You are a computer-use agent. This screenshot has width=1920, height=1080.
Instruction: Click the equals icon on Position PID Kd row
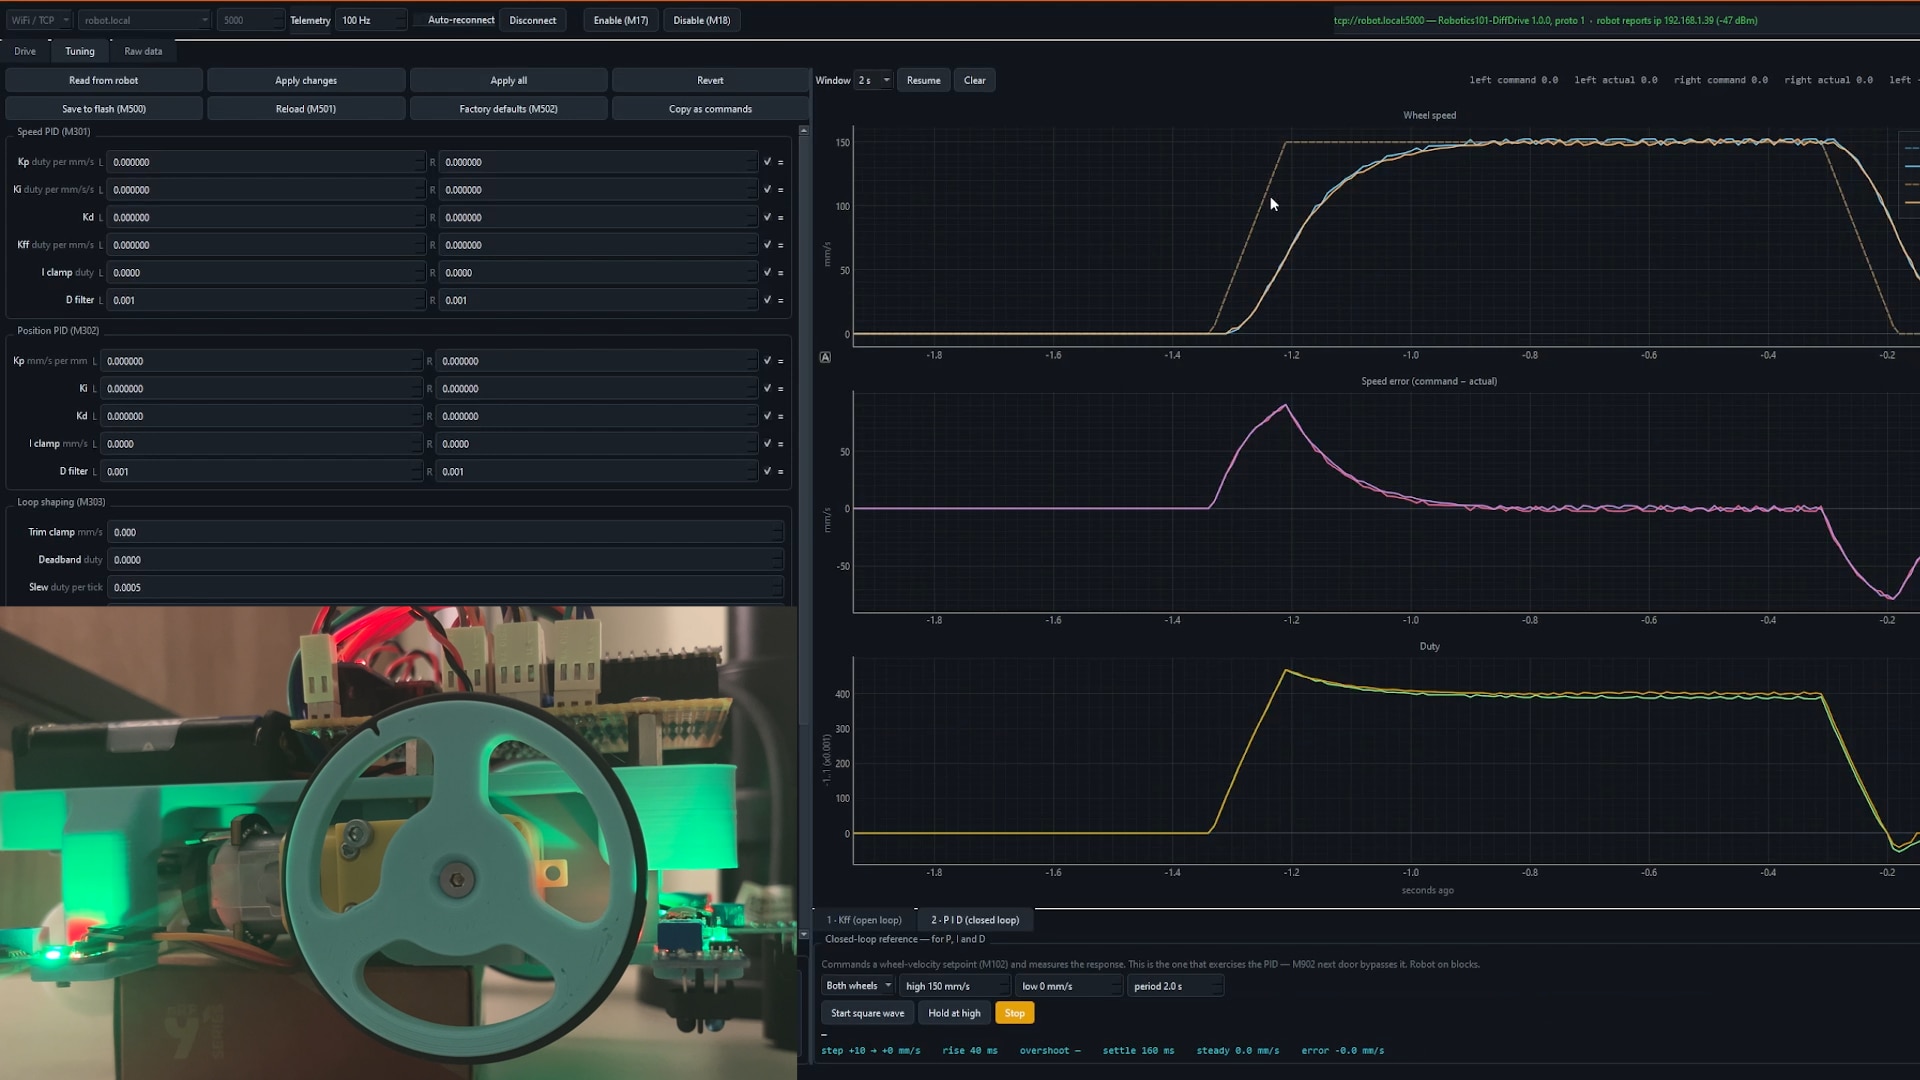click(780, 416)
